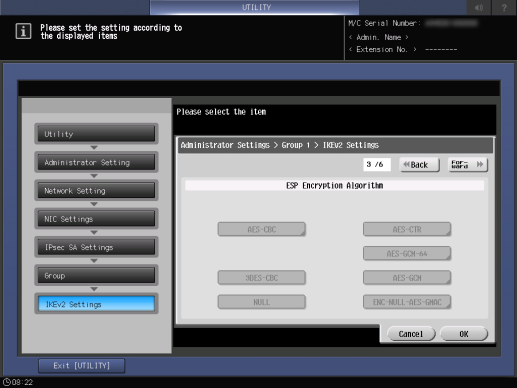Click the 08:22 time display

pyautogui.click(x=23, y=382)
